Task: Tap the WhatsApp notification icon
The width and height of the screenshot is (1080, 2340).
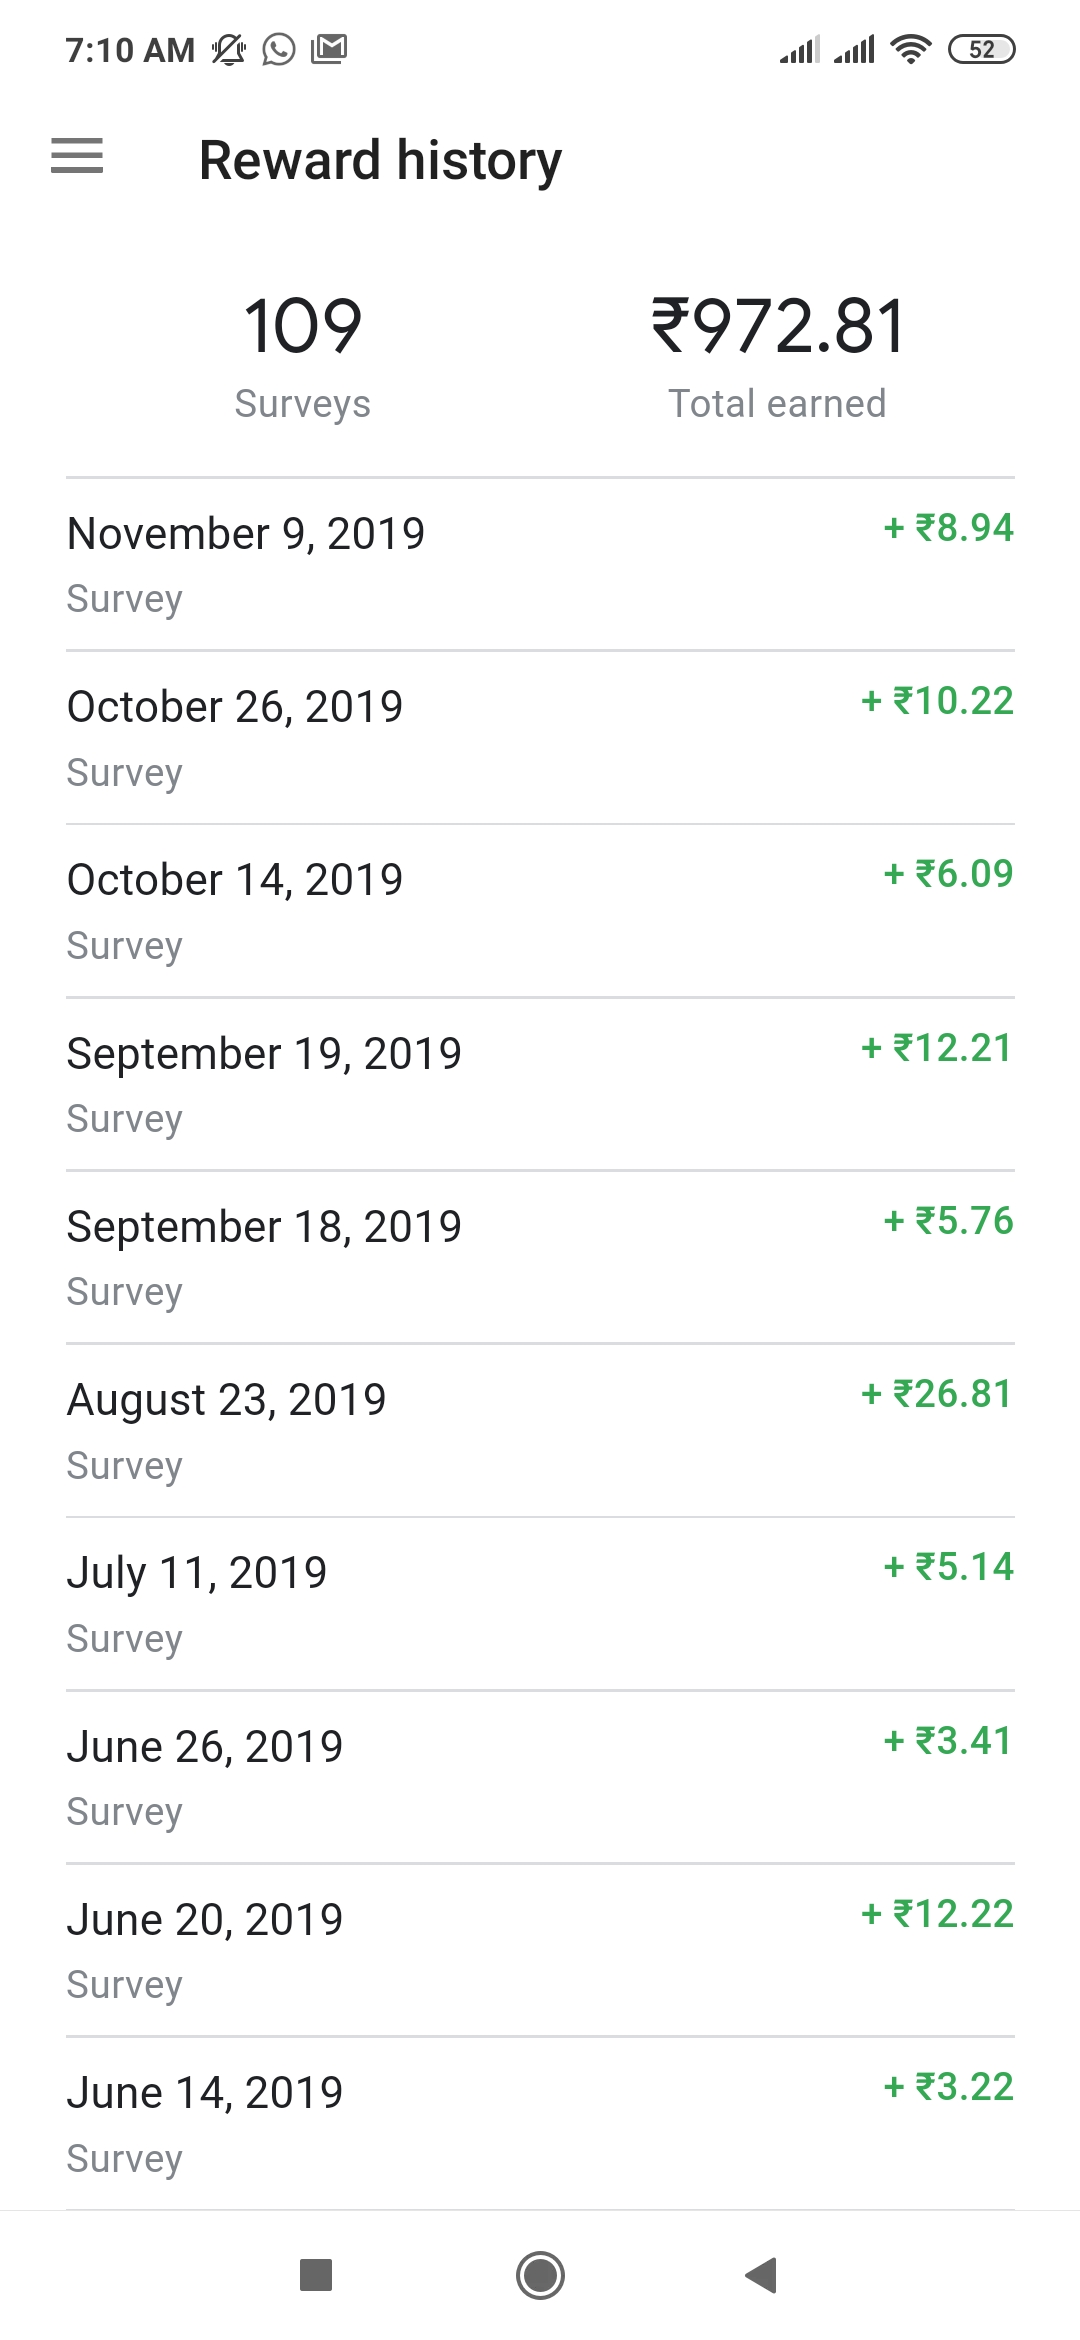Action: [279, 49]
